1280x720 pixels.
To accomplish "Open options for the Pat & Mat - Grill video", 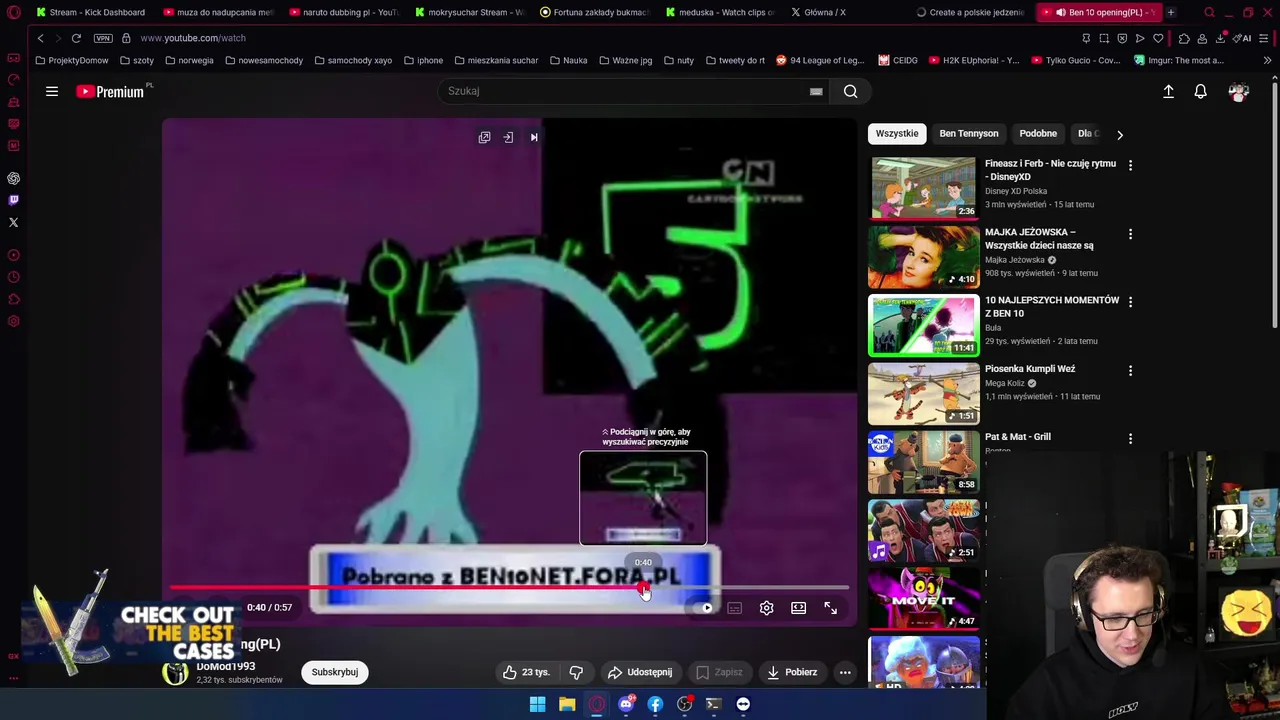I will coord(1130,438).
